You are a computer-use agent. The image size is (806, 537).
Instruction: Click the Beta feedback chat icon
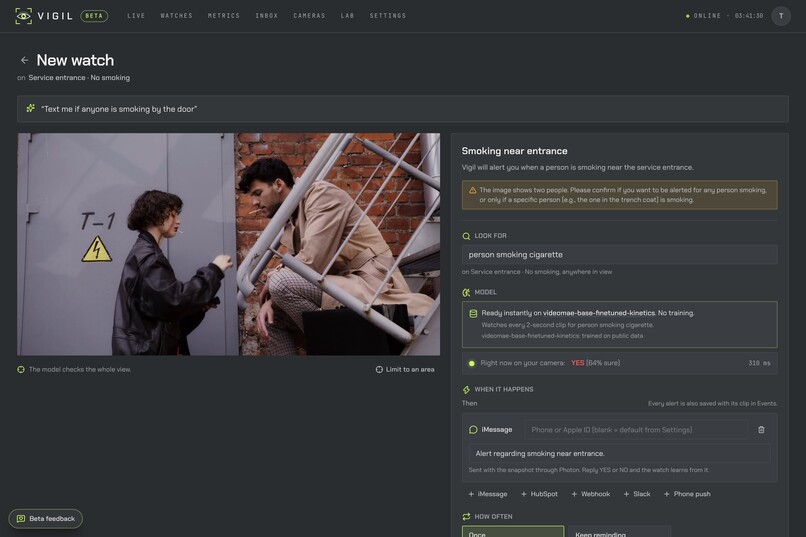[21, 519]
